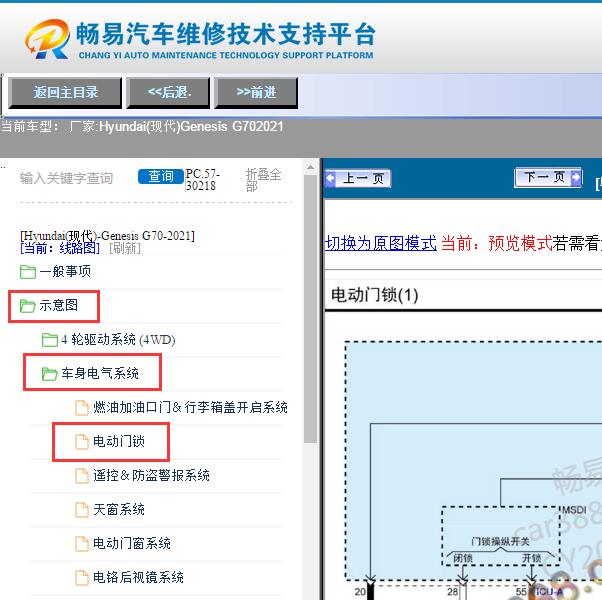
Task: Click the tree panel scroll up arrow
Action: [x=310, y=167]
